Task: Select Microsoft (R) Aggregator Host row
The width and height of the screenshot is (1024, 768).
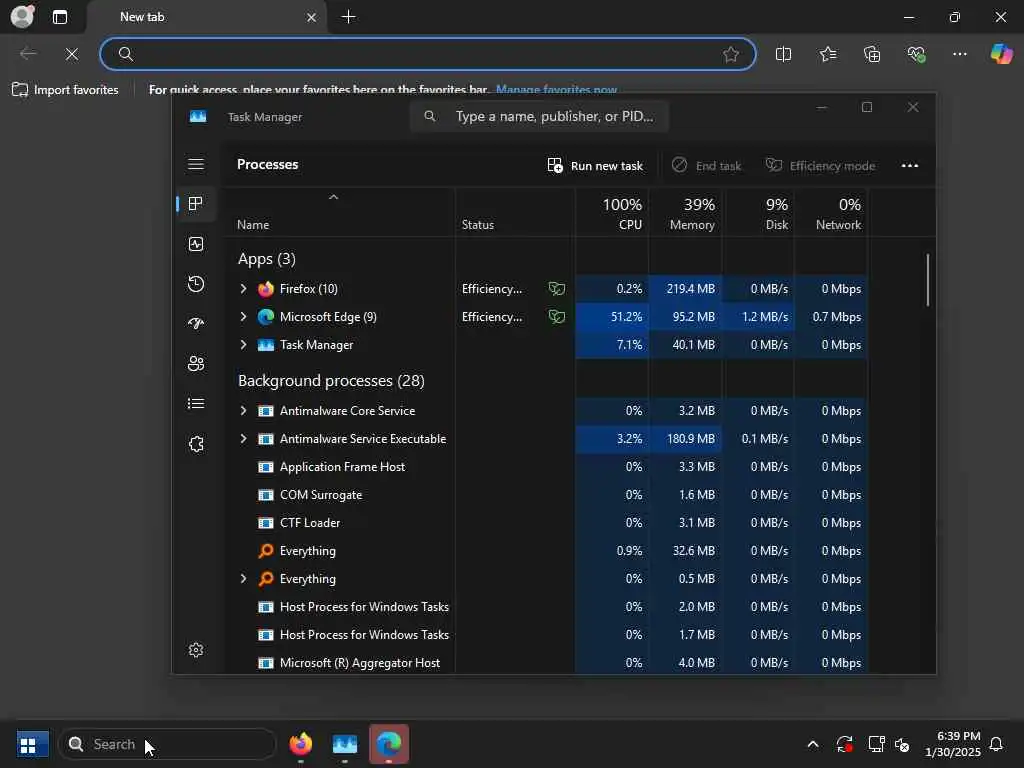Action: [x=547, y=663]
